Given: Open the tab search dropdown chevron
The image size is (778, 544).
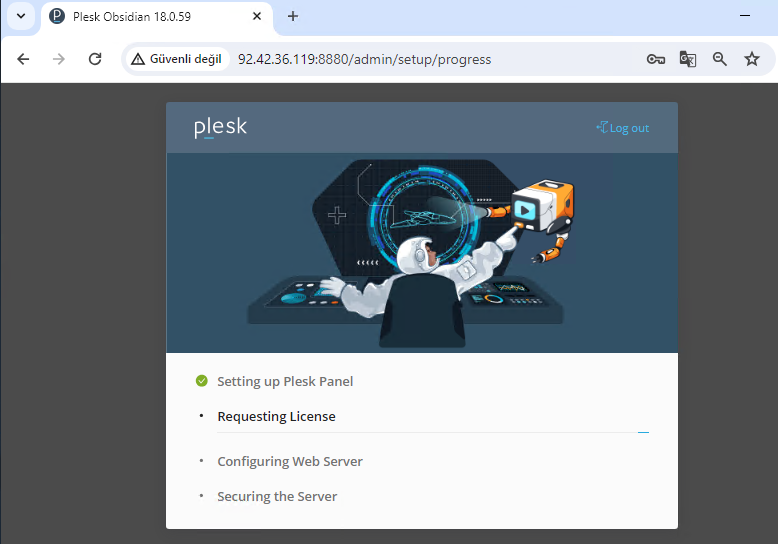Looking at the screenshot, I should pos(21,16).
